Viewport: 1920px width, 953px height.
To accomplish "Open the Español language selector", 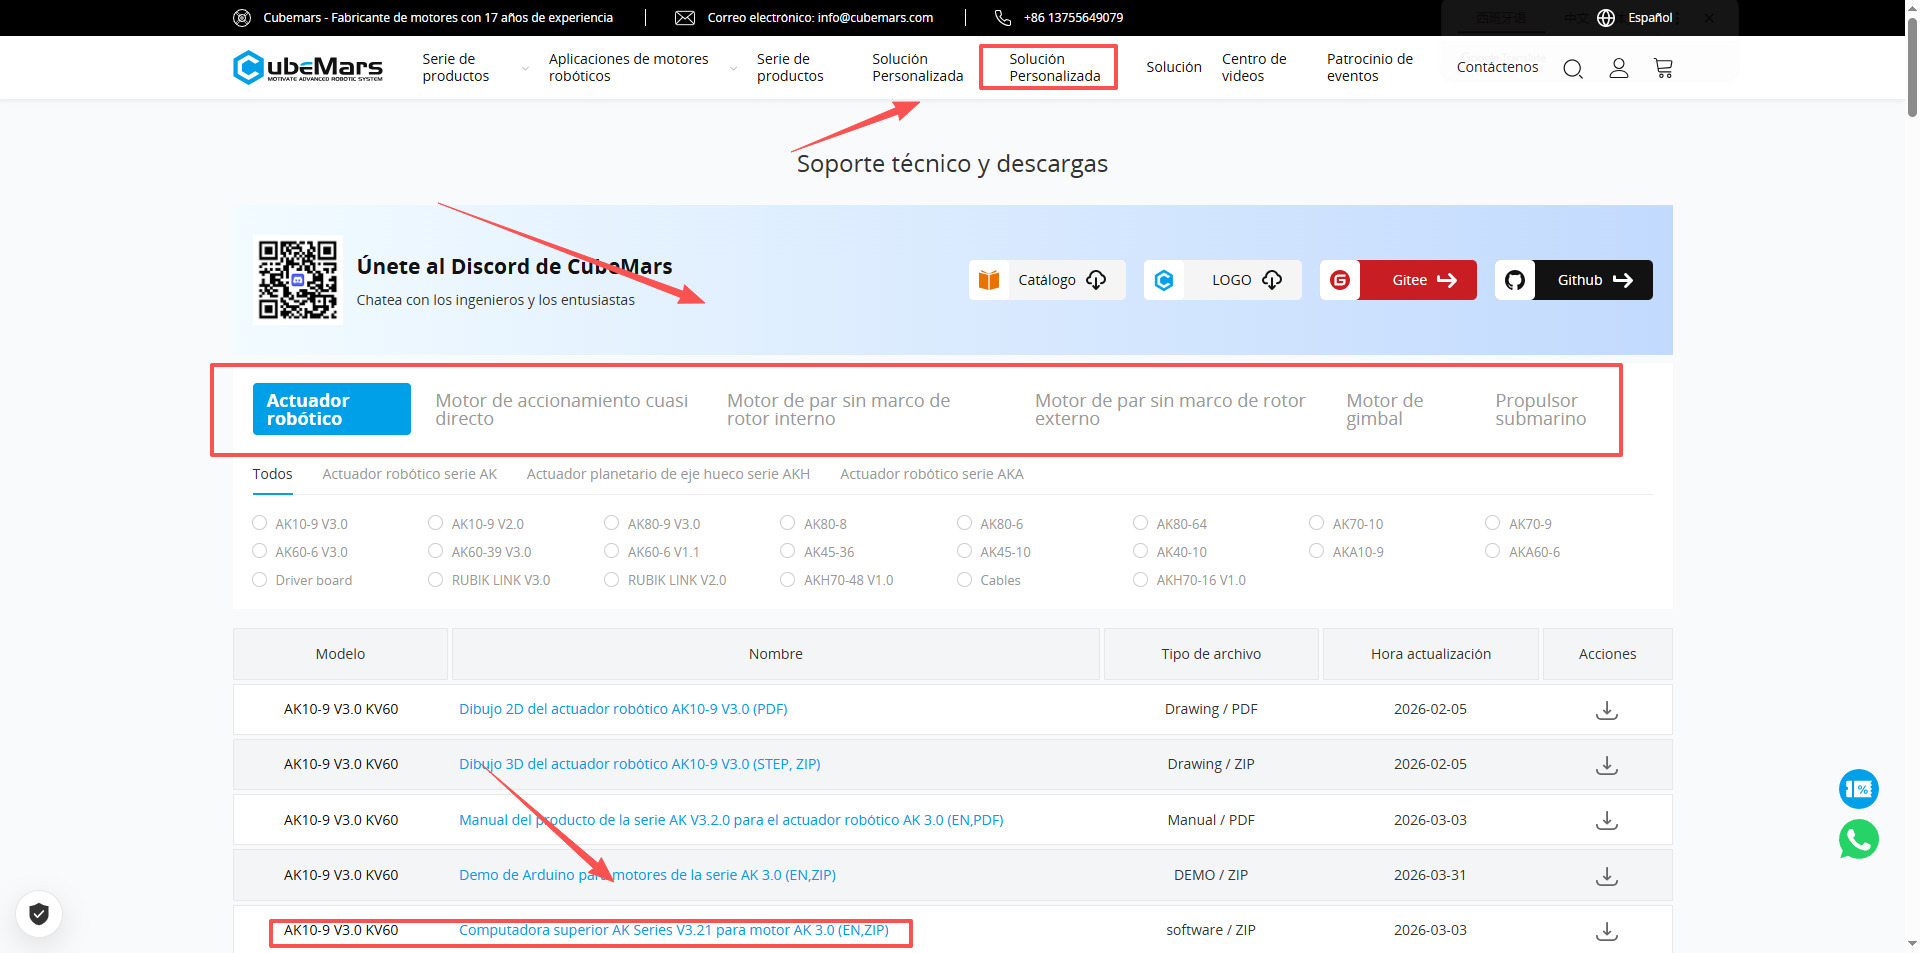I will click(1636, 18).
